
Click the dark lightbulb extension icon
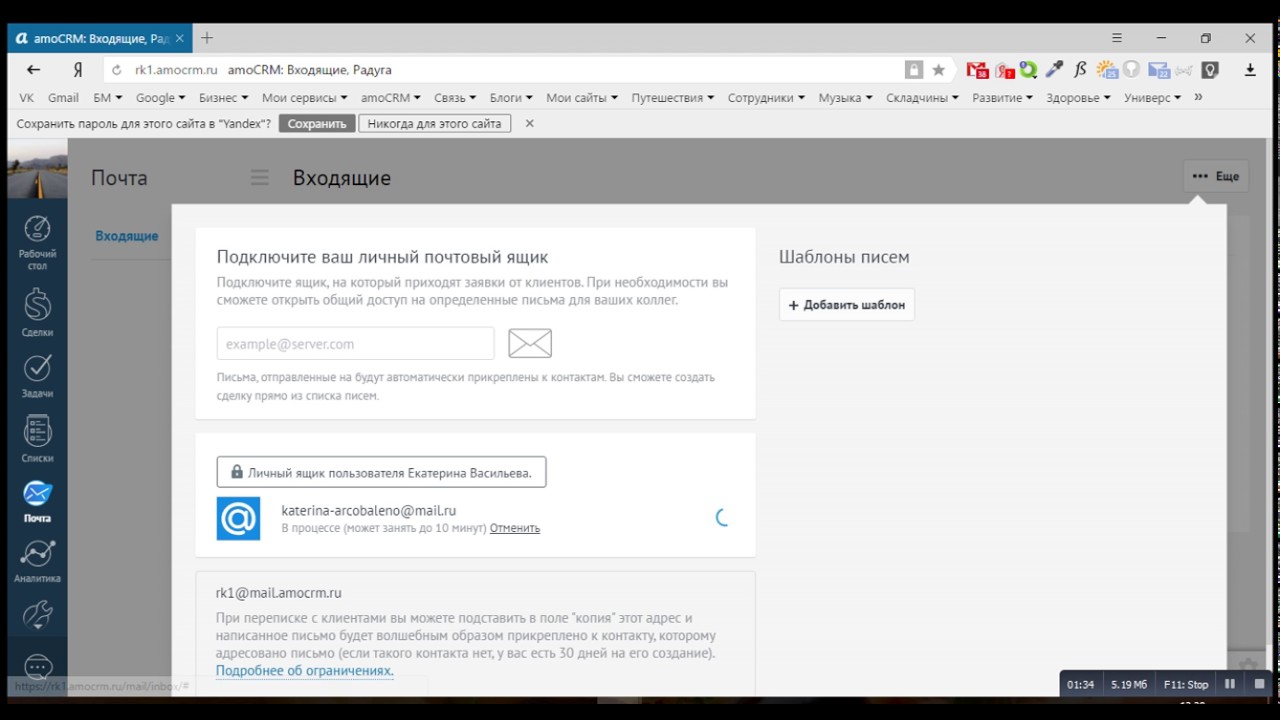(x=1210, y=70)
